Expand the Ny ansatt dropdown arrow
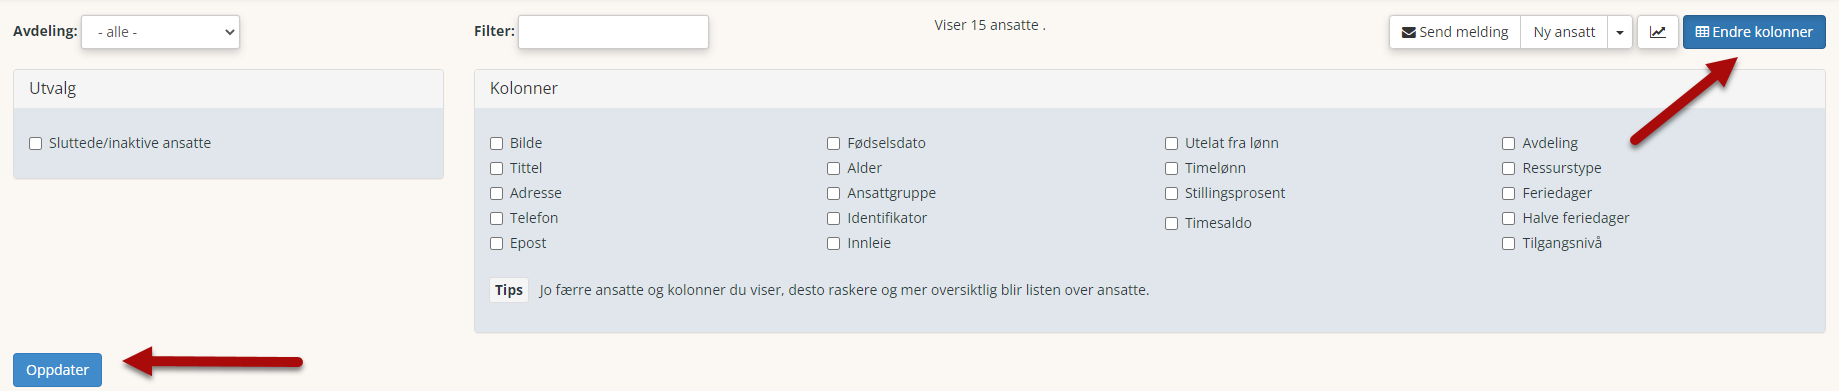Viewport: 1839px width, 391px height. click(x=1620, y=32)
